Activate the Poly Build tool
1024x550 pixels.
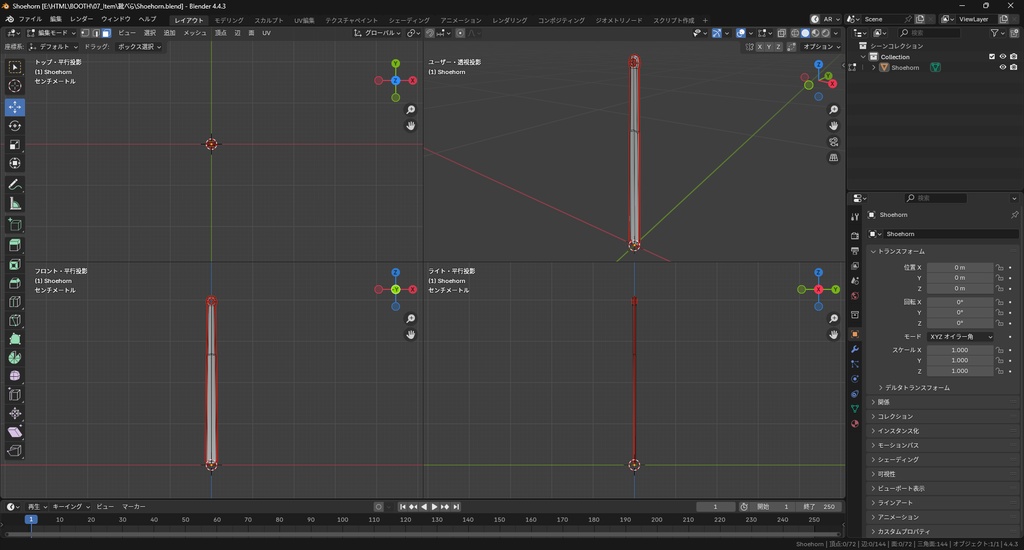click(14, 339)
